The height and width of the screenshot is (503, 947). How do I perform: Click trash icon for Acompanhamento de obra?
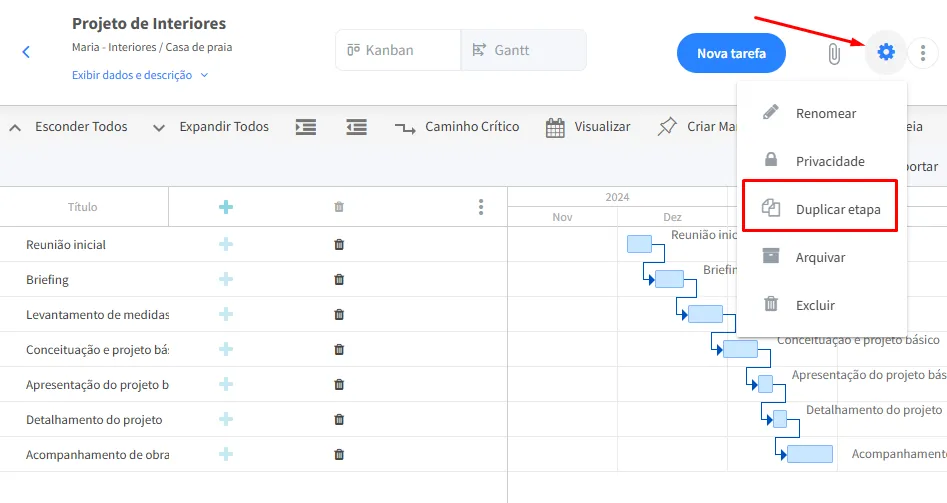(339, 454)
